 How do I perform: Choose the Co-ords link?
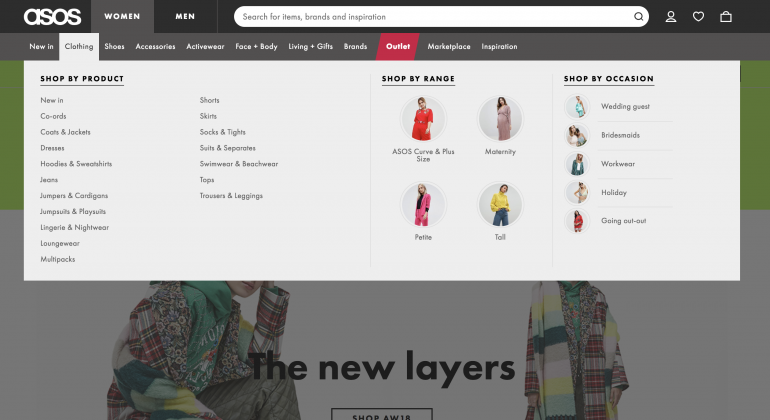tap(53, 116)
